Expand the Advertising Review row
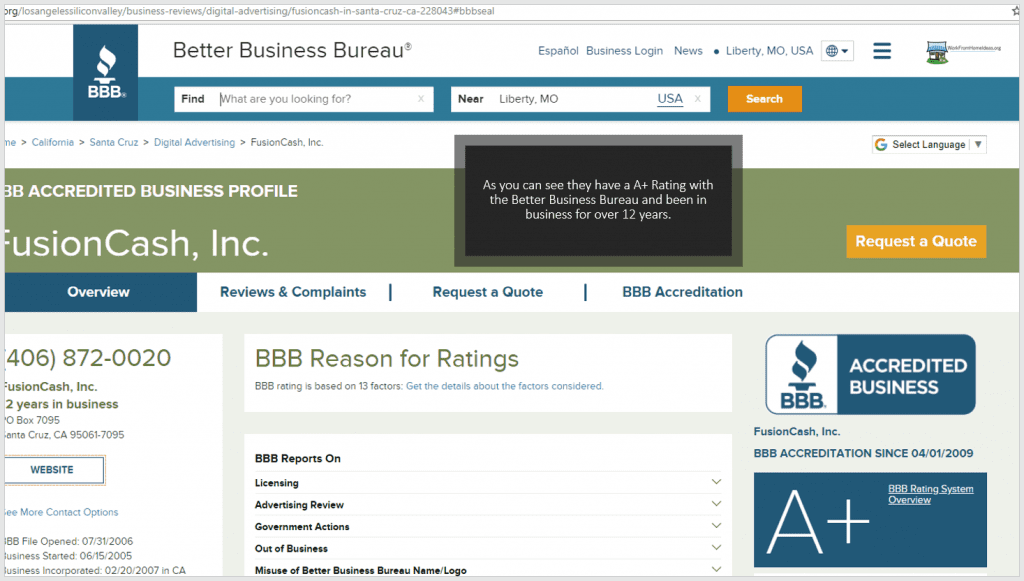 coord(488,505)
